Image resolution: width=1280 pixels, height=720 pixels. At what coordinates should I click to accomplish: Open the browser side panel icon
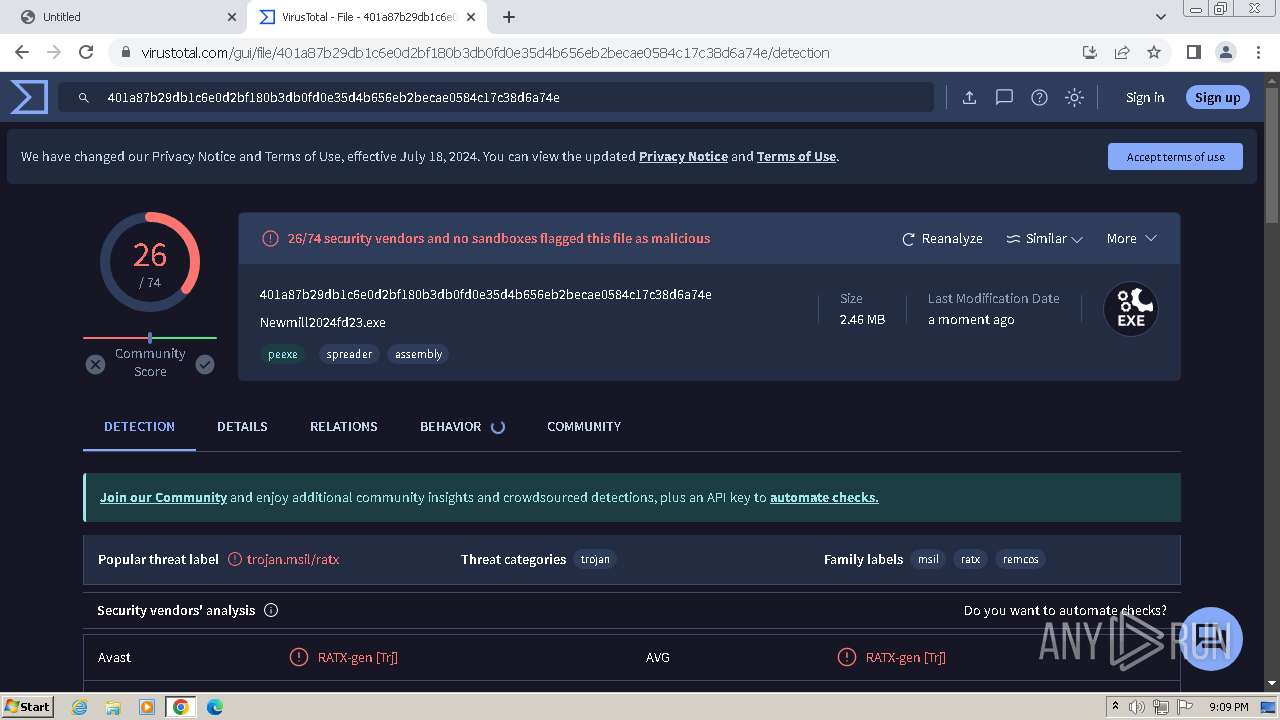tap(1193, 52)
